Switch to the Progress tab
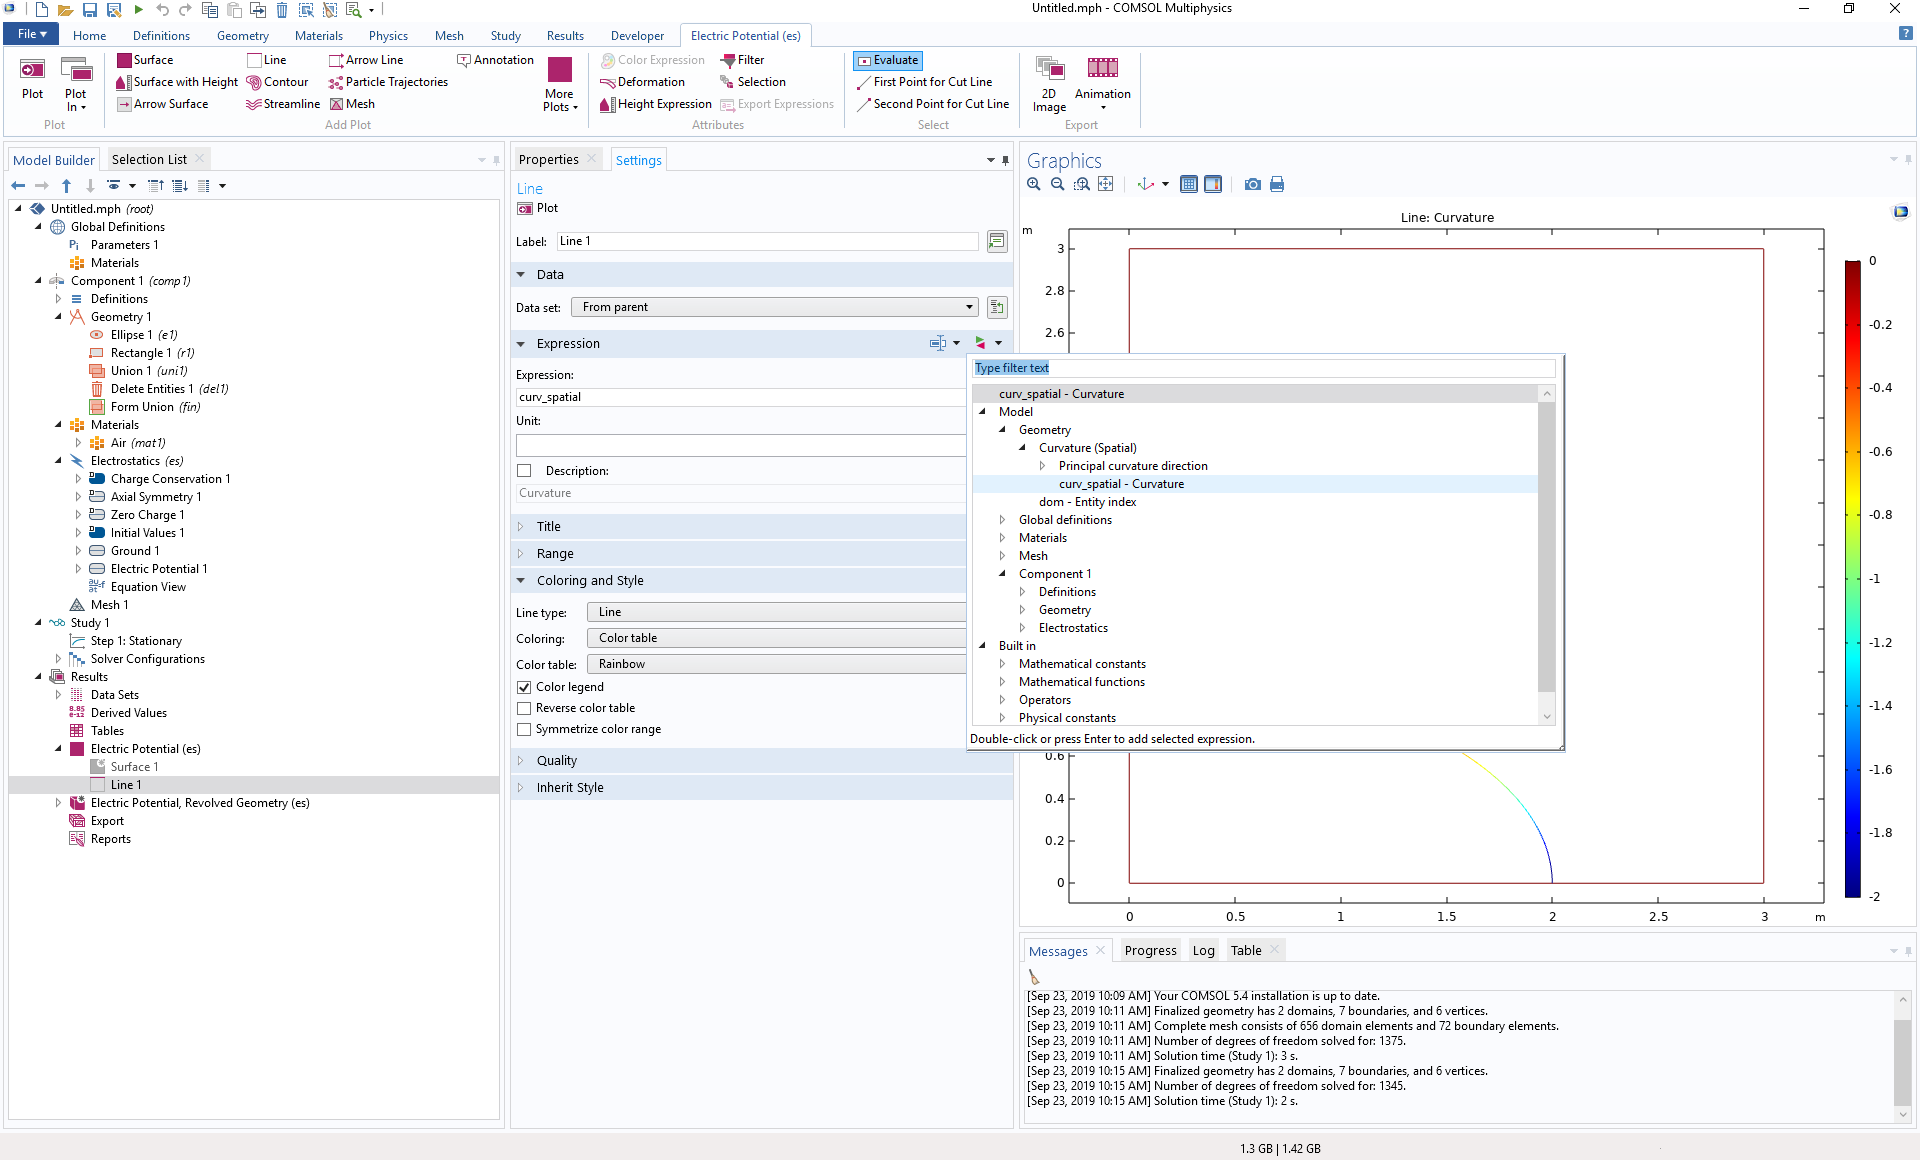The height and width of the screenshot is (1160, 1920). click(1150, 950)
